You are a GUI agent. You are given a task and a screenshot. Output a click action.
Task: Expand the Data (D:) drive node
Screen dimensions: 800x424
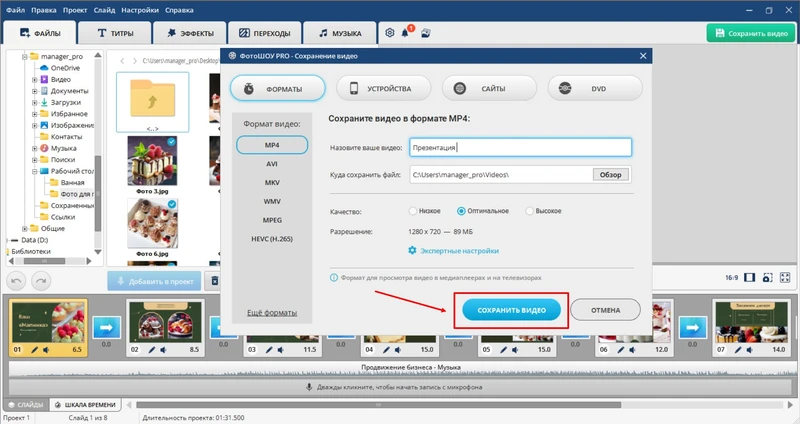coord(9,240)
